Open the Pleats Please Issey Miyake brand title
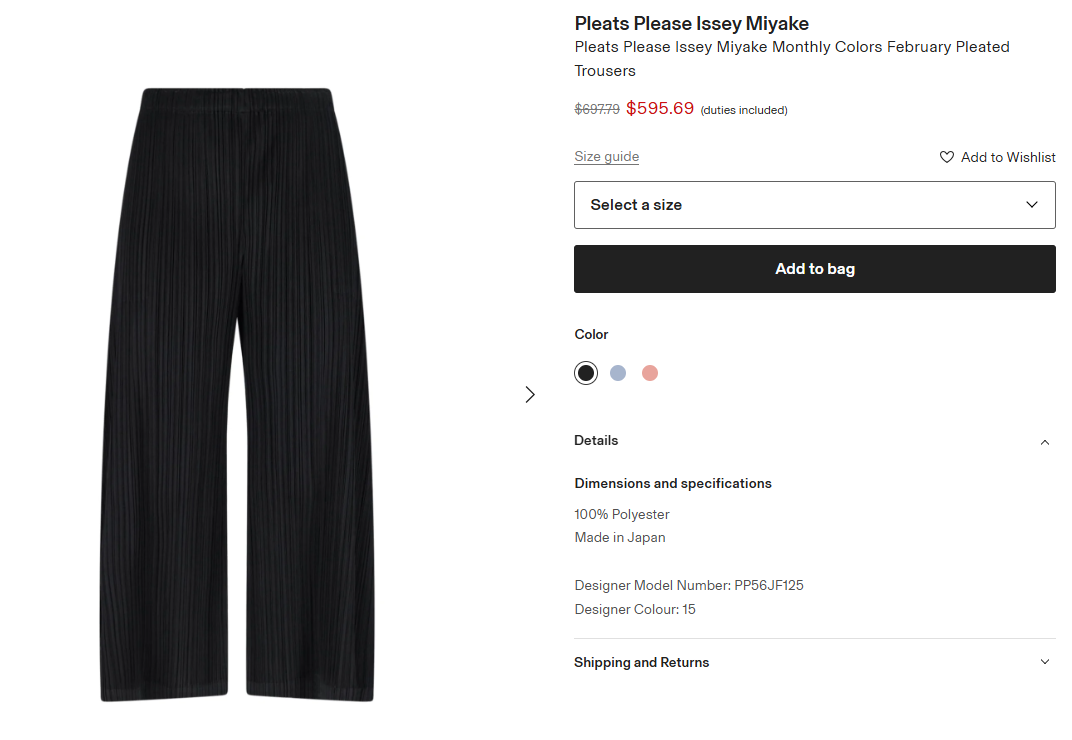 (691, 23)
